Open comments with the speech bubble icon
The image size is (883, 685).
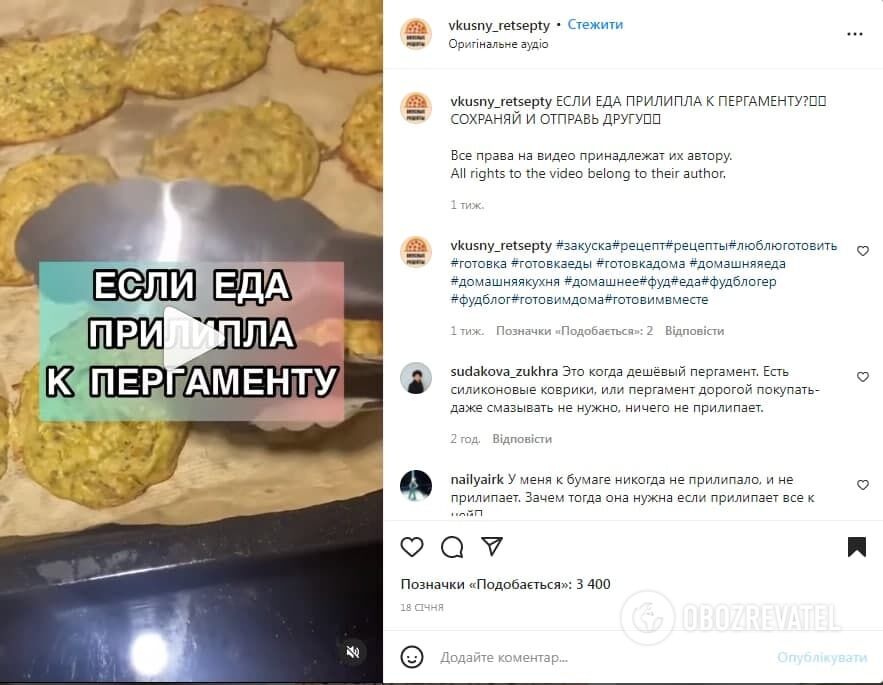click(x=452, y=546)
